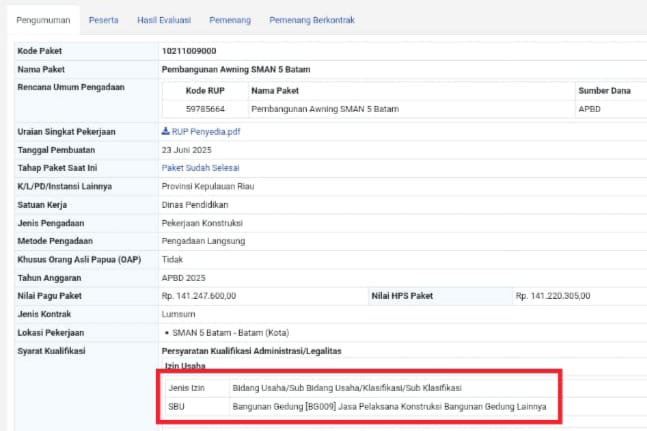The width and height of the screenshot is (647, 431).
Task: Click the Sumber Dana column header
Action: coord(604,91)
